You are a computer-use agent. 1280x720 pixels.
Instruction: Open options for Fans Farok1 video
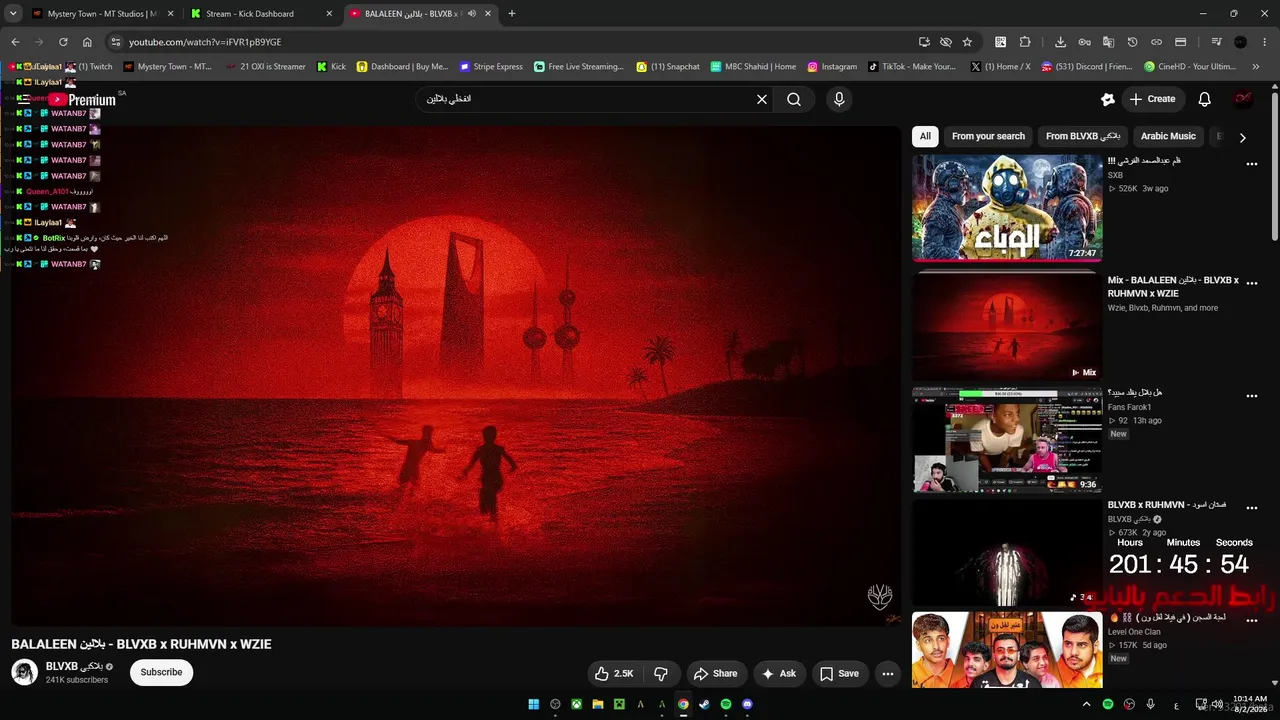click(1252, 396)
